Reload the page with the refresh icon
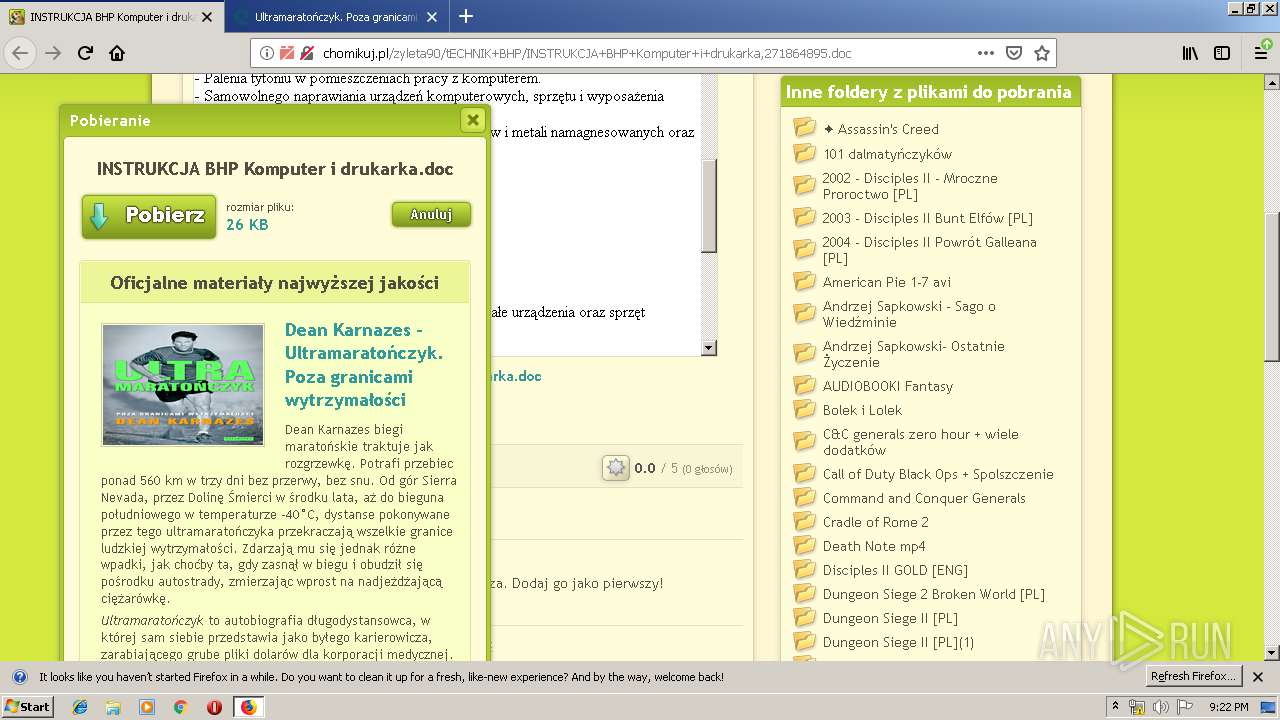This screenshot has width=1280, height=720. 86,53
